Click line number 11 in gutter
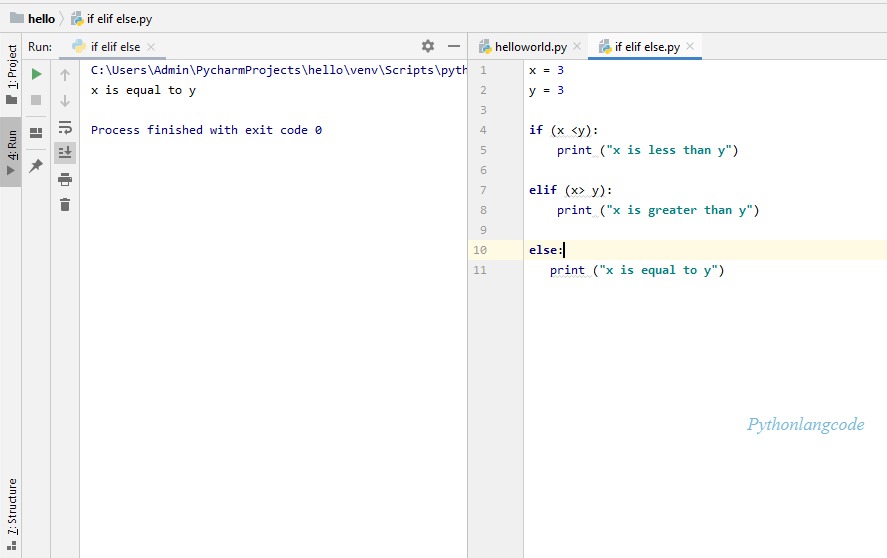The image size is (887, 558). coord(480,270)
